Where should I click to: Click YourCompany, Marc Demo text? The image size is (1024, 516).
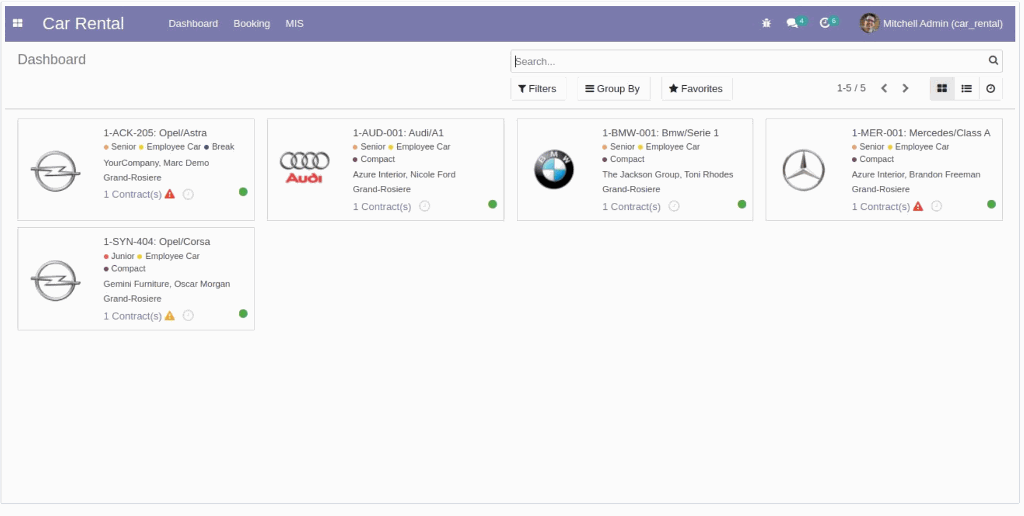click(156, 163)
